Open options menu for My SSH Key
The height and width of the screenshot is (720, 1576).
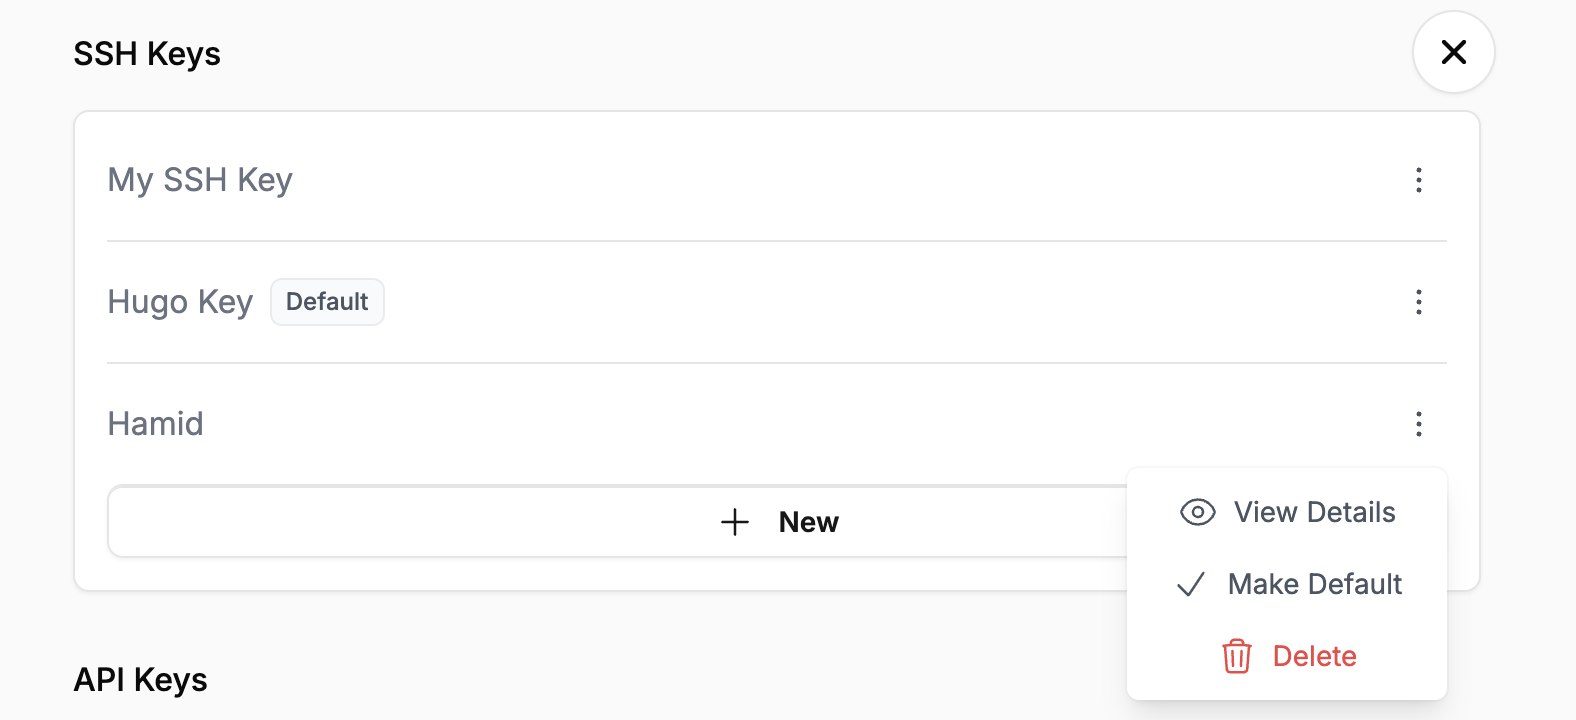(1418, 180)
